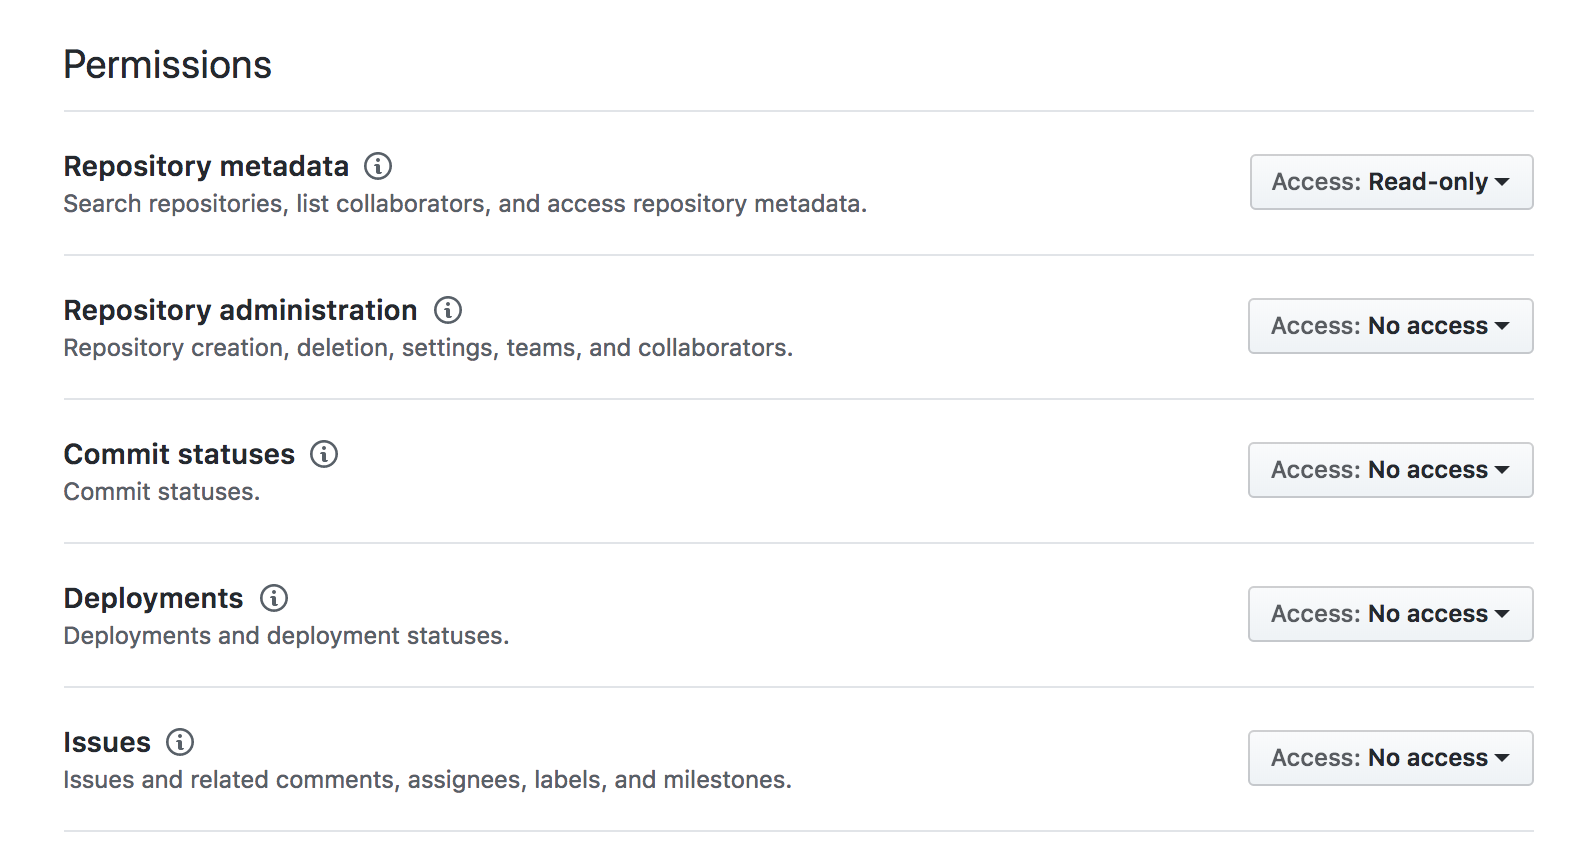The image size is (1594, 862).
Task: Click the Repository metadata title text
Action: click(206, 166)
